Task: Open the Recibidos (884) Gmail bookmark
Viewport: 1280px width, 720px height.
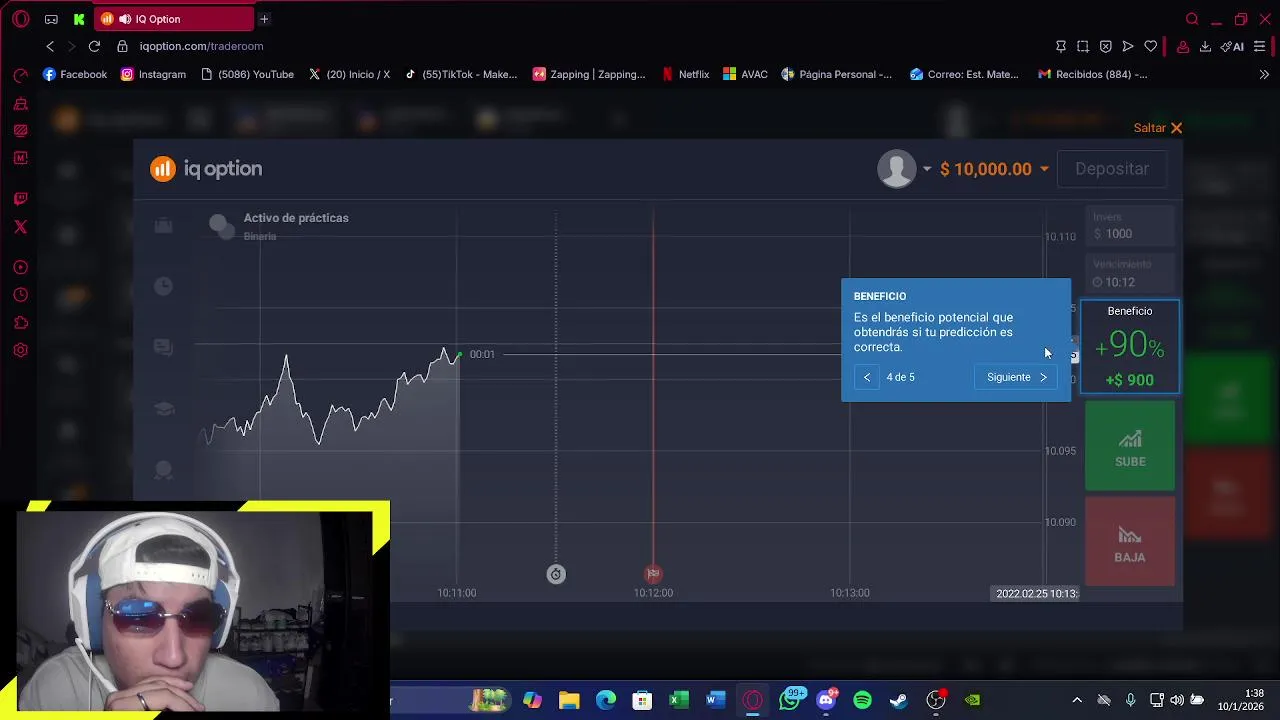Action: point(1092,74)
